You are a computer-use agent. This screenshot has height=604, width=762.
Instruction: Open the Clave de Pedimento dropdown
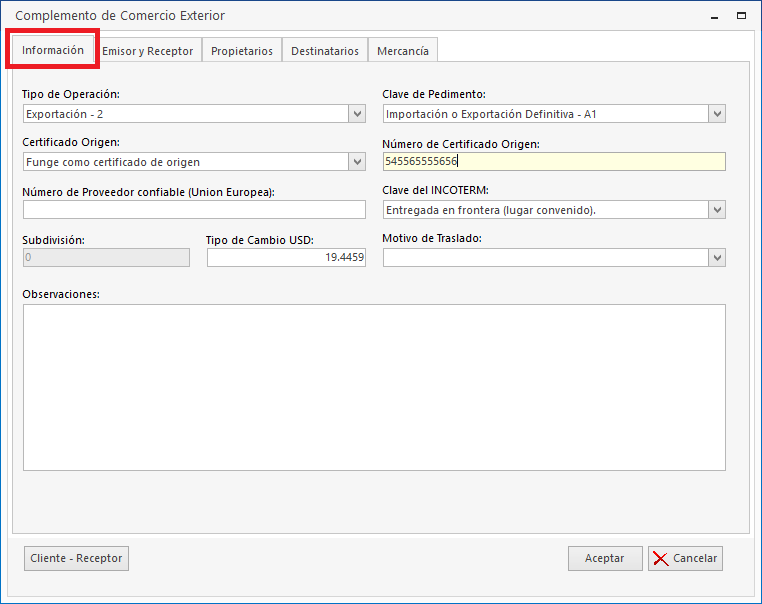pyautogui.click(x=716, y=114)
